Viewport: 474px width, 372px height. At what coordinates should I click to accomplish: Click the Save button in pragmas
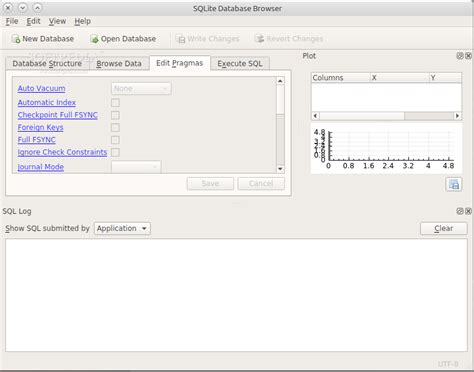pyautogui.click(x=210, y=184)
